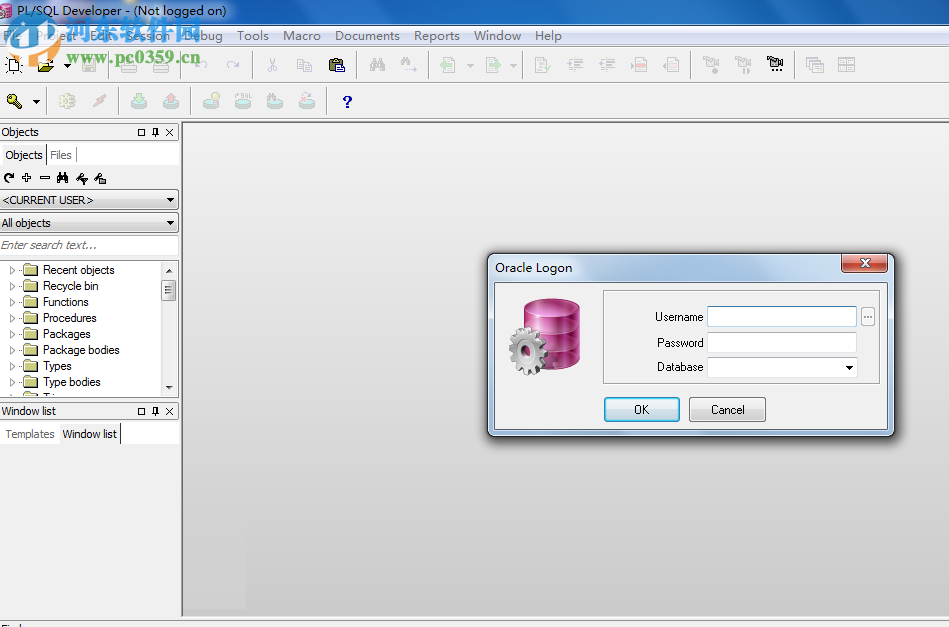The width and height of the screenshot is (949, 627).
Task: Toggle the pin on Window list panel
Action: click(155, 411)
